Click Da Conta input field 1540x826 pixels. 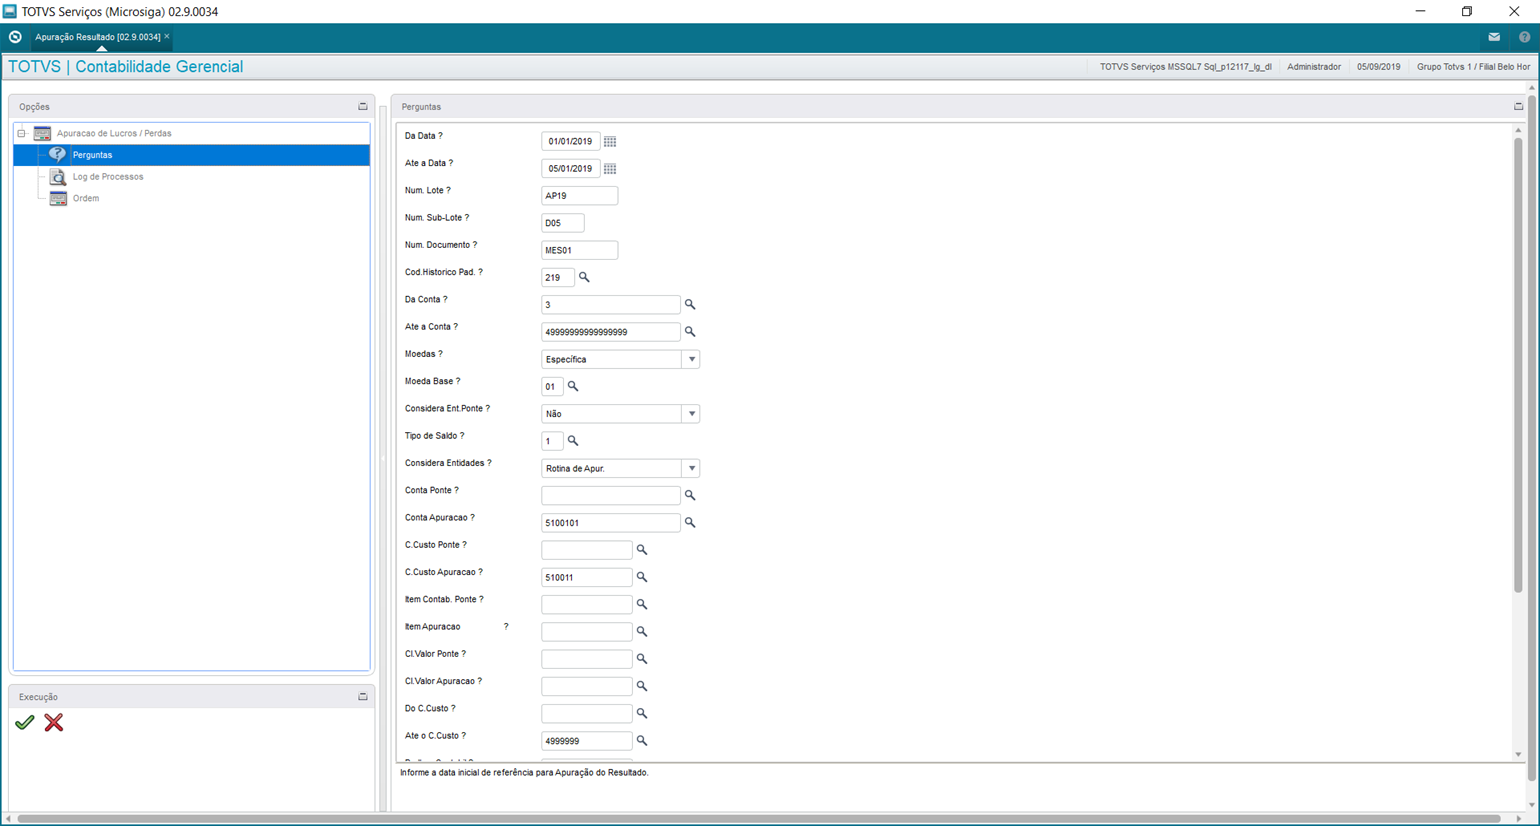[x=611, y=305]
